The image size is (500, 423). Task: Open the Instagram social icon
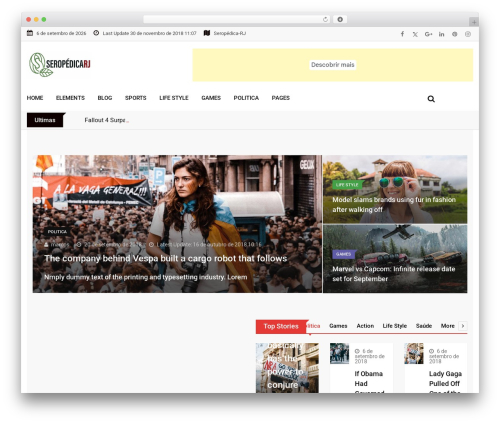(x=468, y=34)
